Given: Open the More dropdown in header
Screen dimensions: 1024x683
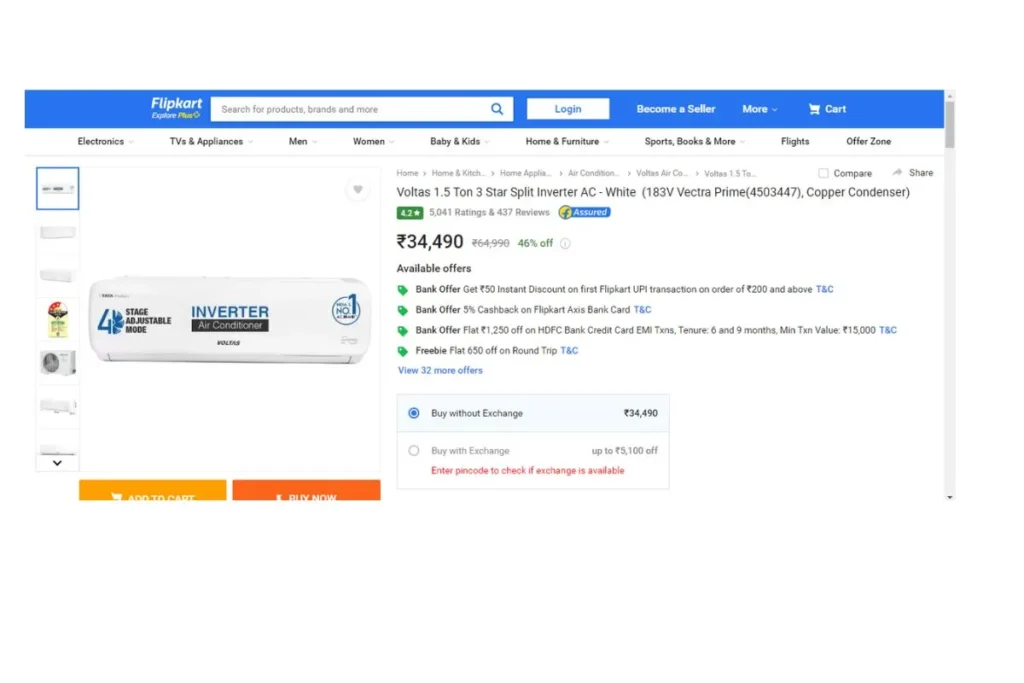Looking at the screenshot, I should (x=760, y=109).
